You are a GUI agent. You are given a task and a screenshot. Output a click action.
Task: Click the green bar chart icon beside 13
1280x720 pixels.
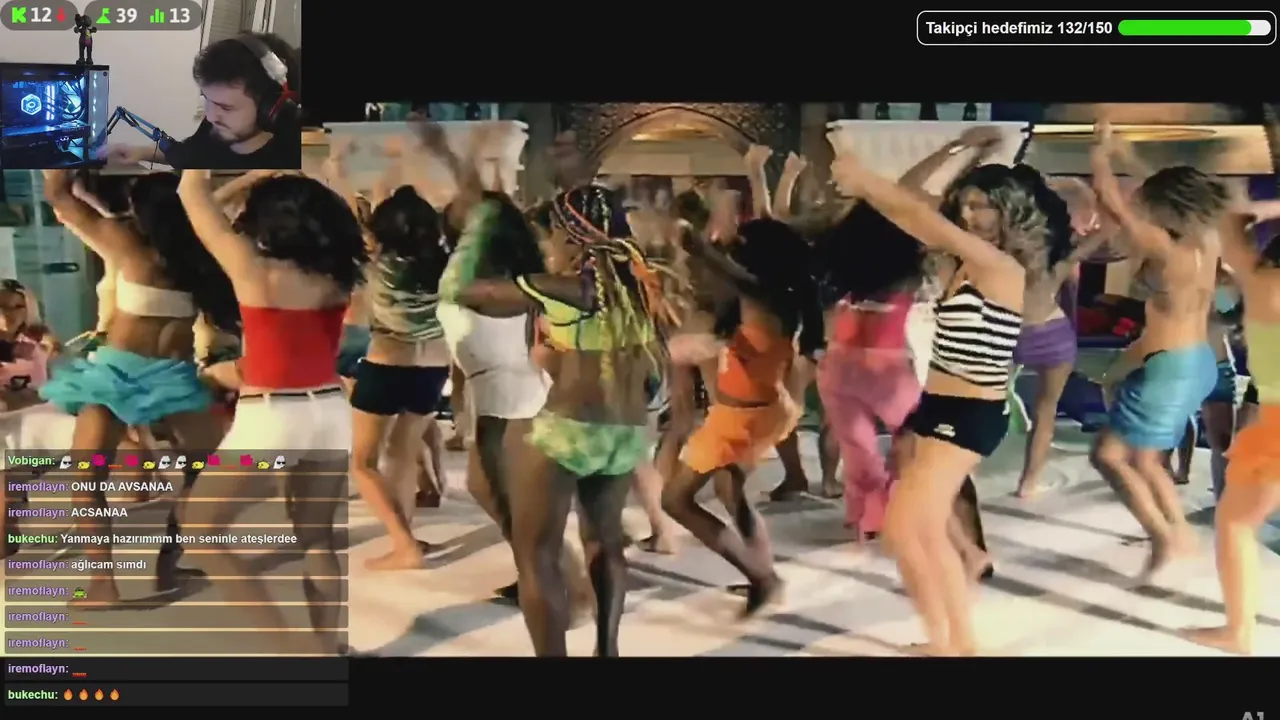(157, 15)
